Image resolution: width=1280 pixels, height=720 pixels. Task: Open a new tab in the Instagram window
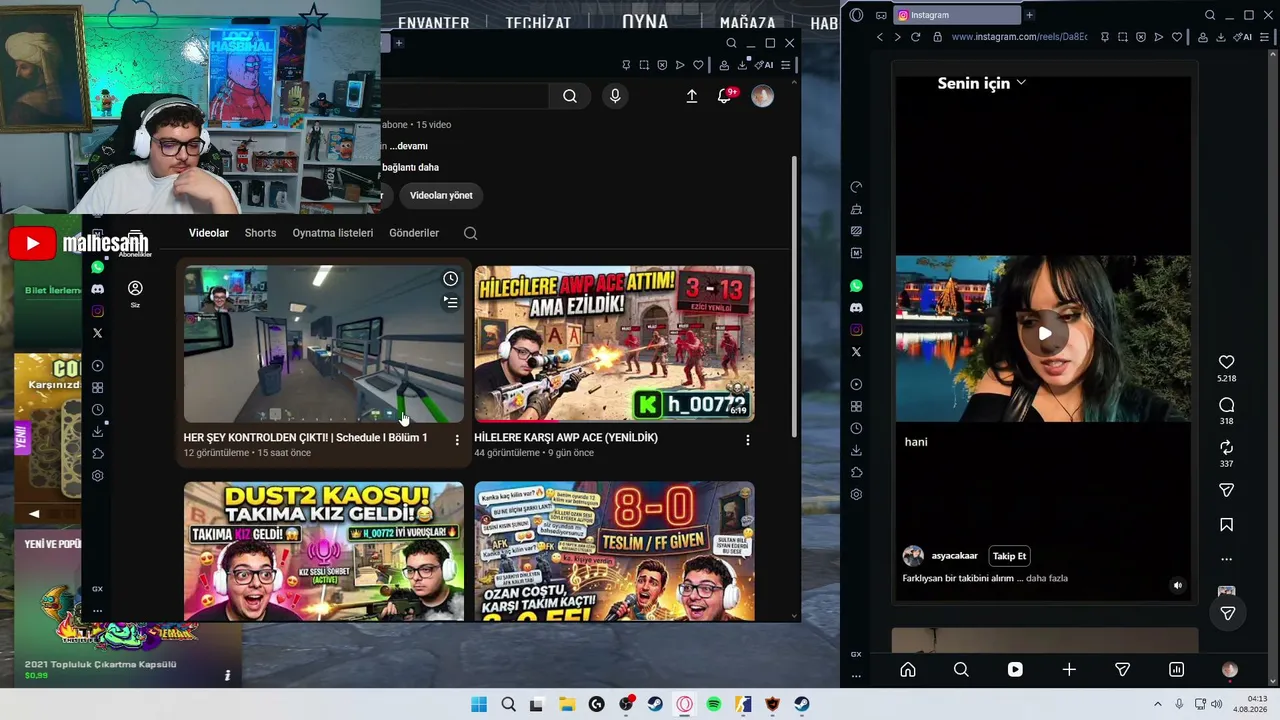tap(1029, 15)
